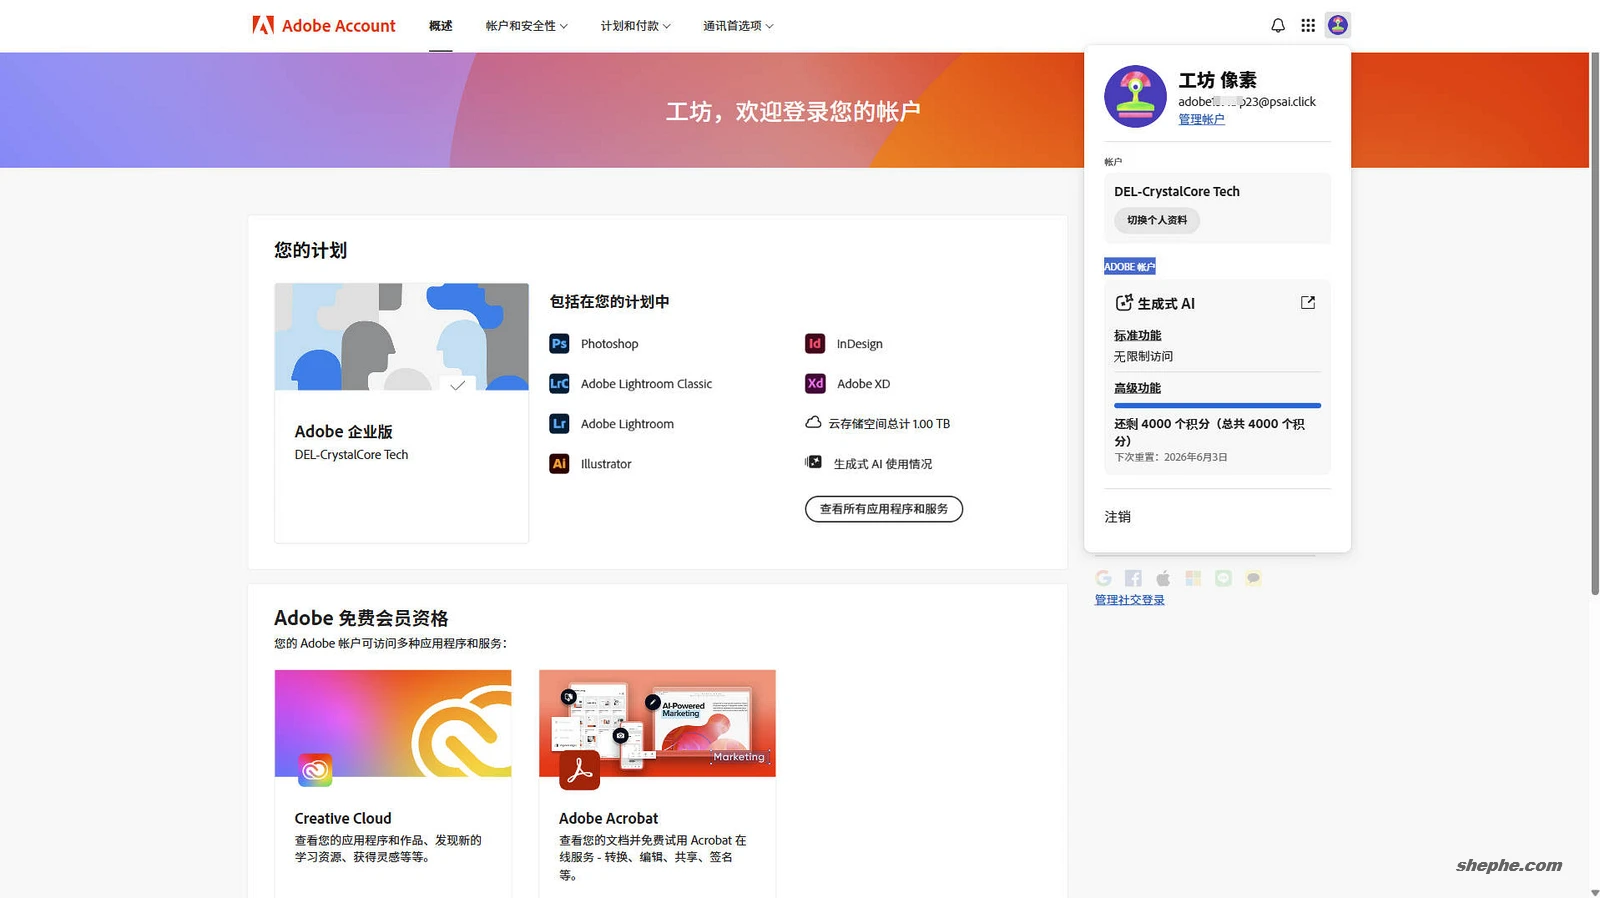Click DEL-CrystalCore Tech in account panel

click(1177, 192)
